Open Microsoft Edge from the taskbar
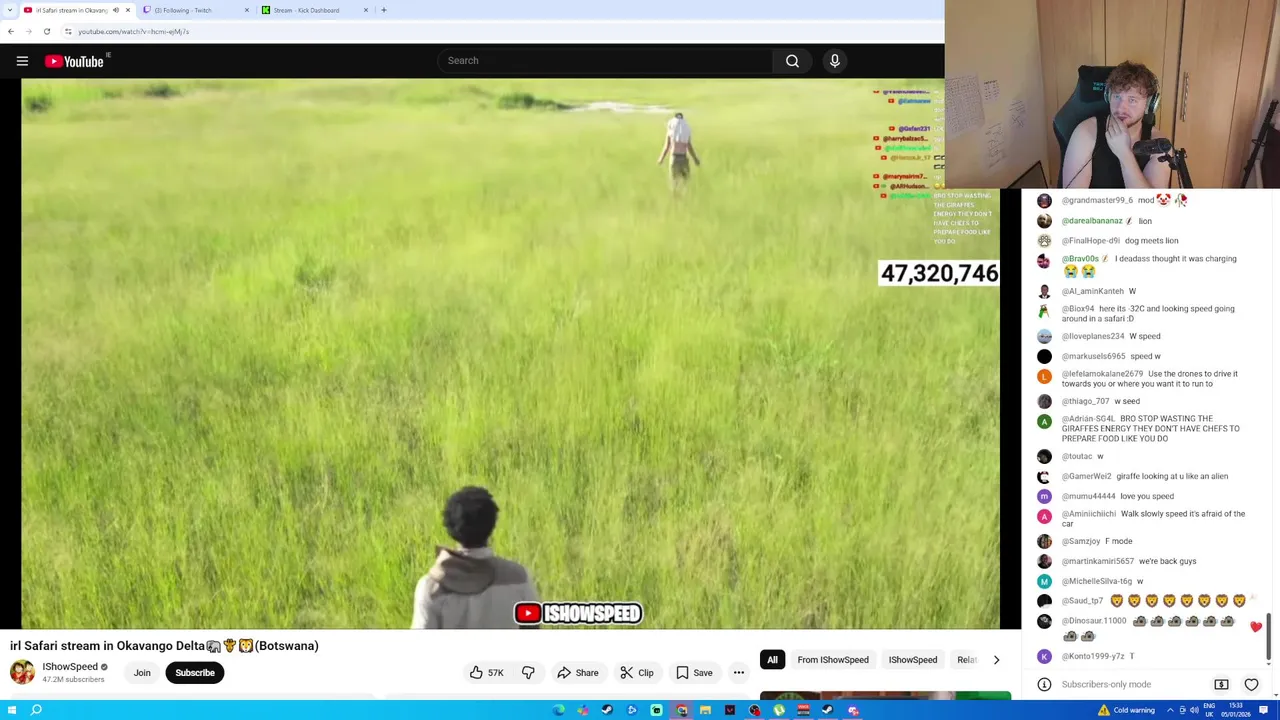The width and height of the screenshot is (1280, 720). [x=558, y=710]
